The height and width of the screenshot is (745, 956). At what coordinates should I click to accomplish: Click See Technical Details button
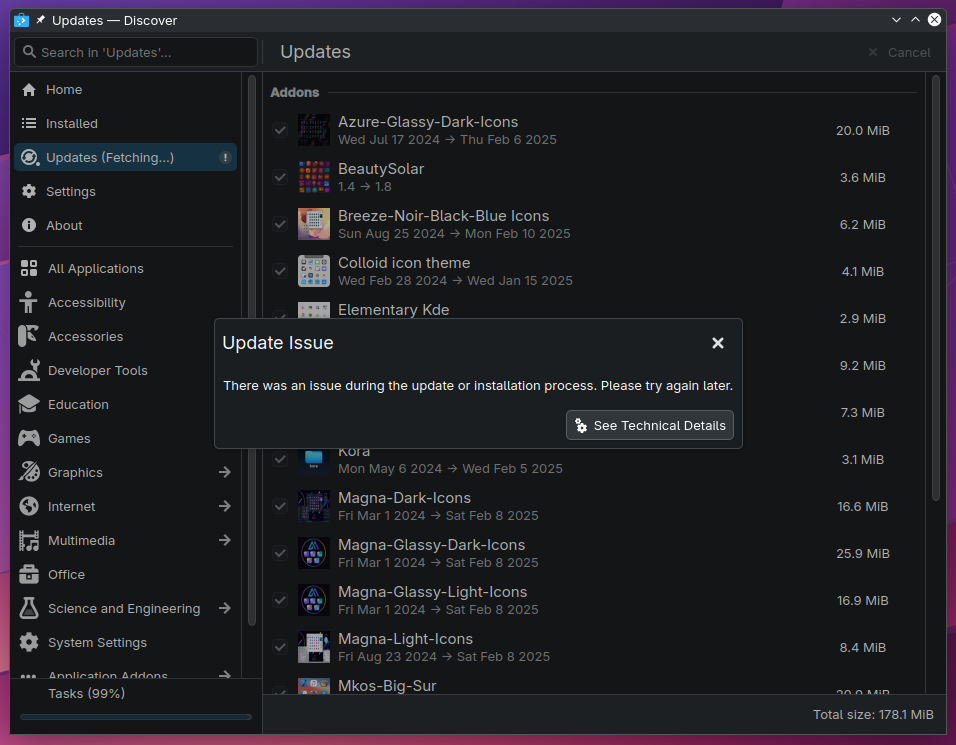pos(650,426)
